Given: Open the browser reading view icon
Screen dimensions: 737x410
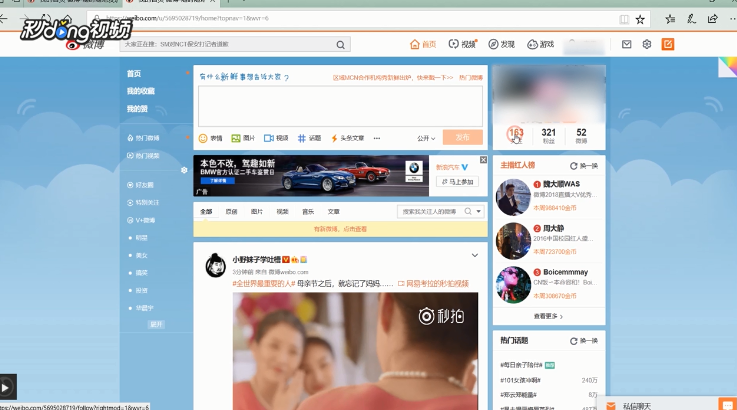Looking at the screenshot, I should (x=624, y=19).
